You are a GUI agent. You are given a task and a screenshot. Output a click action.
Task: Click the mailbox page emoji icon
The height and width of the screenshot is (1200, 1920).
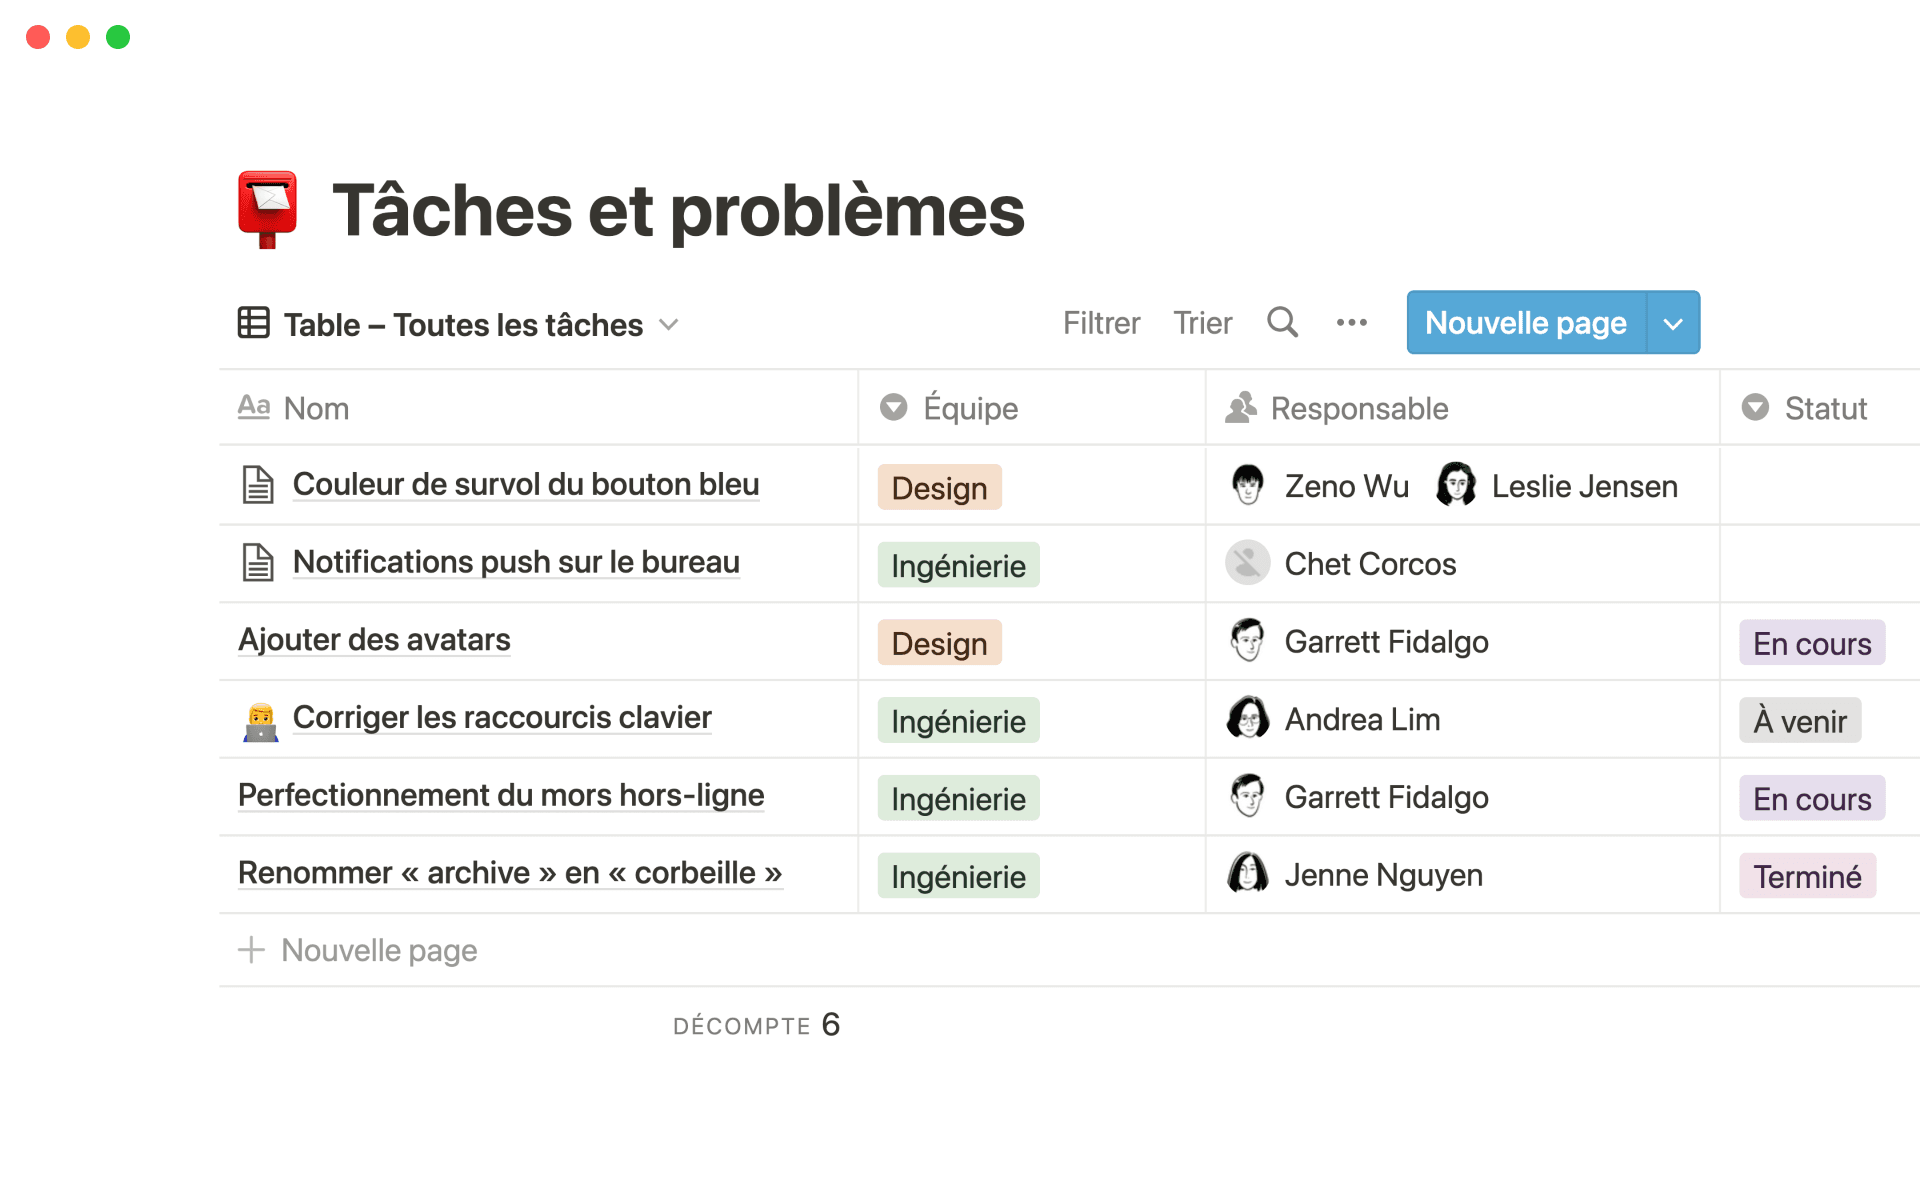click(267, 209)
